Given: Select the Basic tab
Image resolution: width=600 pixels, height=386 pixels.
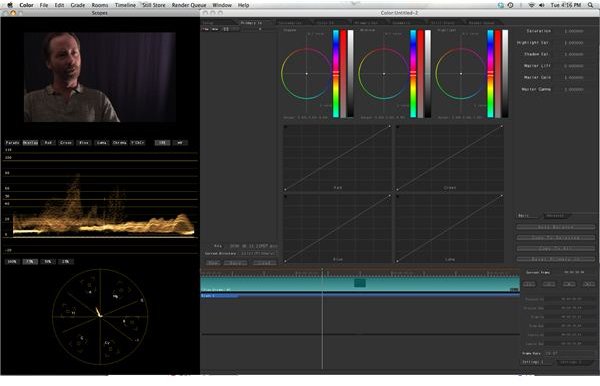Looking at the screenshot, I should (528, 216).
